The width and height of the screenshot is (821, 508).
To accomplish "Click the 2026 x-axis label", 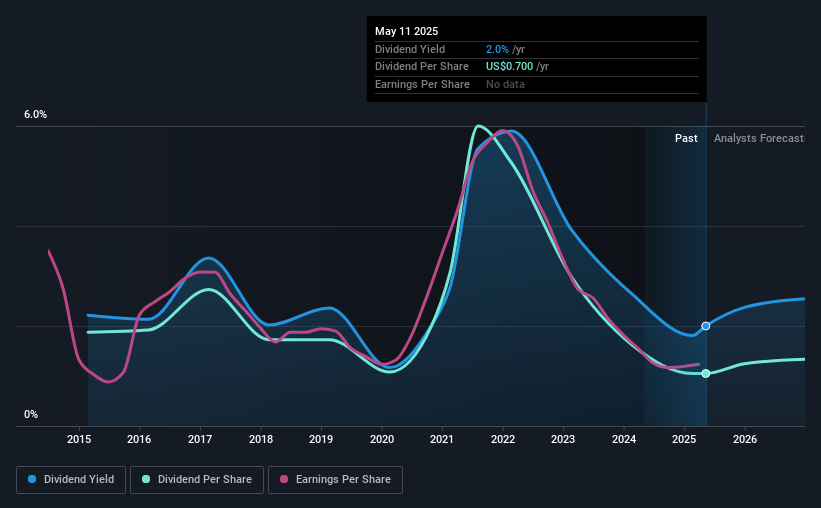I will point(745,439).
